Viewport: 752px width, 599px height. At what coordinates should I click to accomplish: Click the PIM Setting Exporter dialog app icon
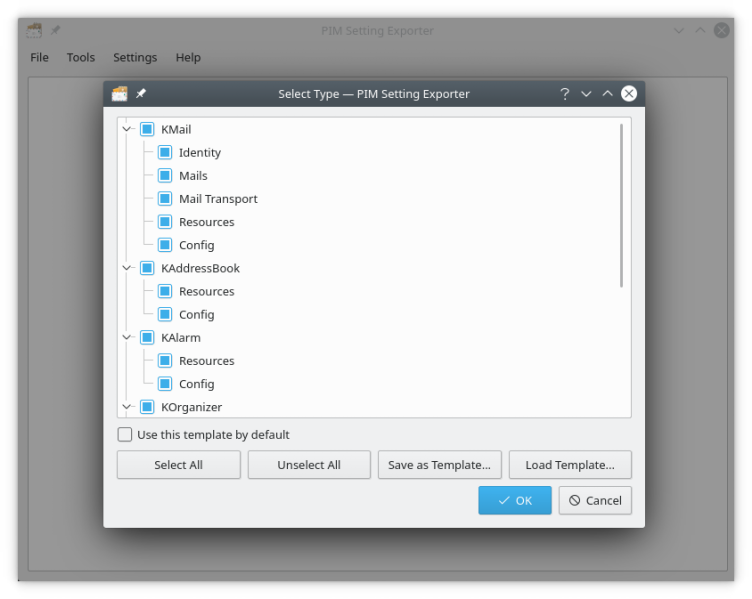120,94
